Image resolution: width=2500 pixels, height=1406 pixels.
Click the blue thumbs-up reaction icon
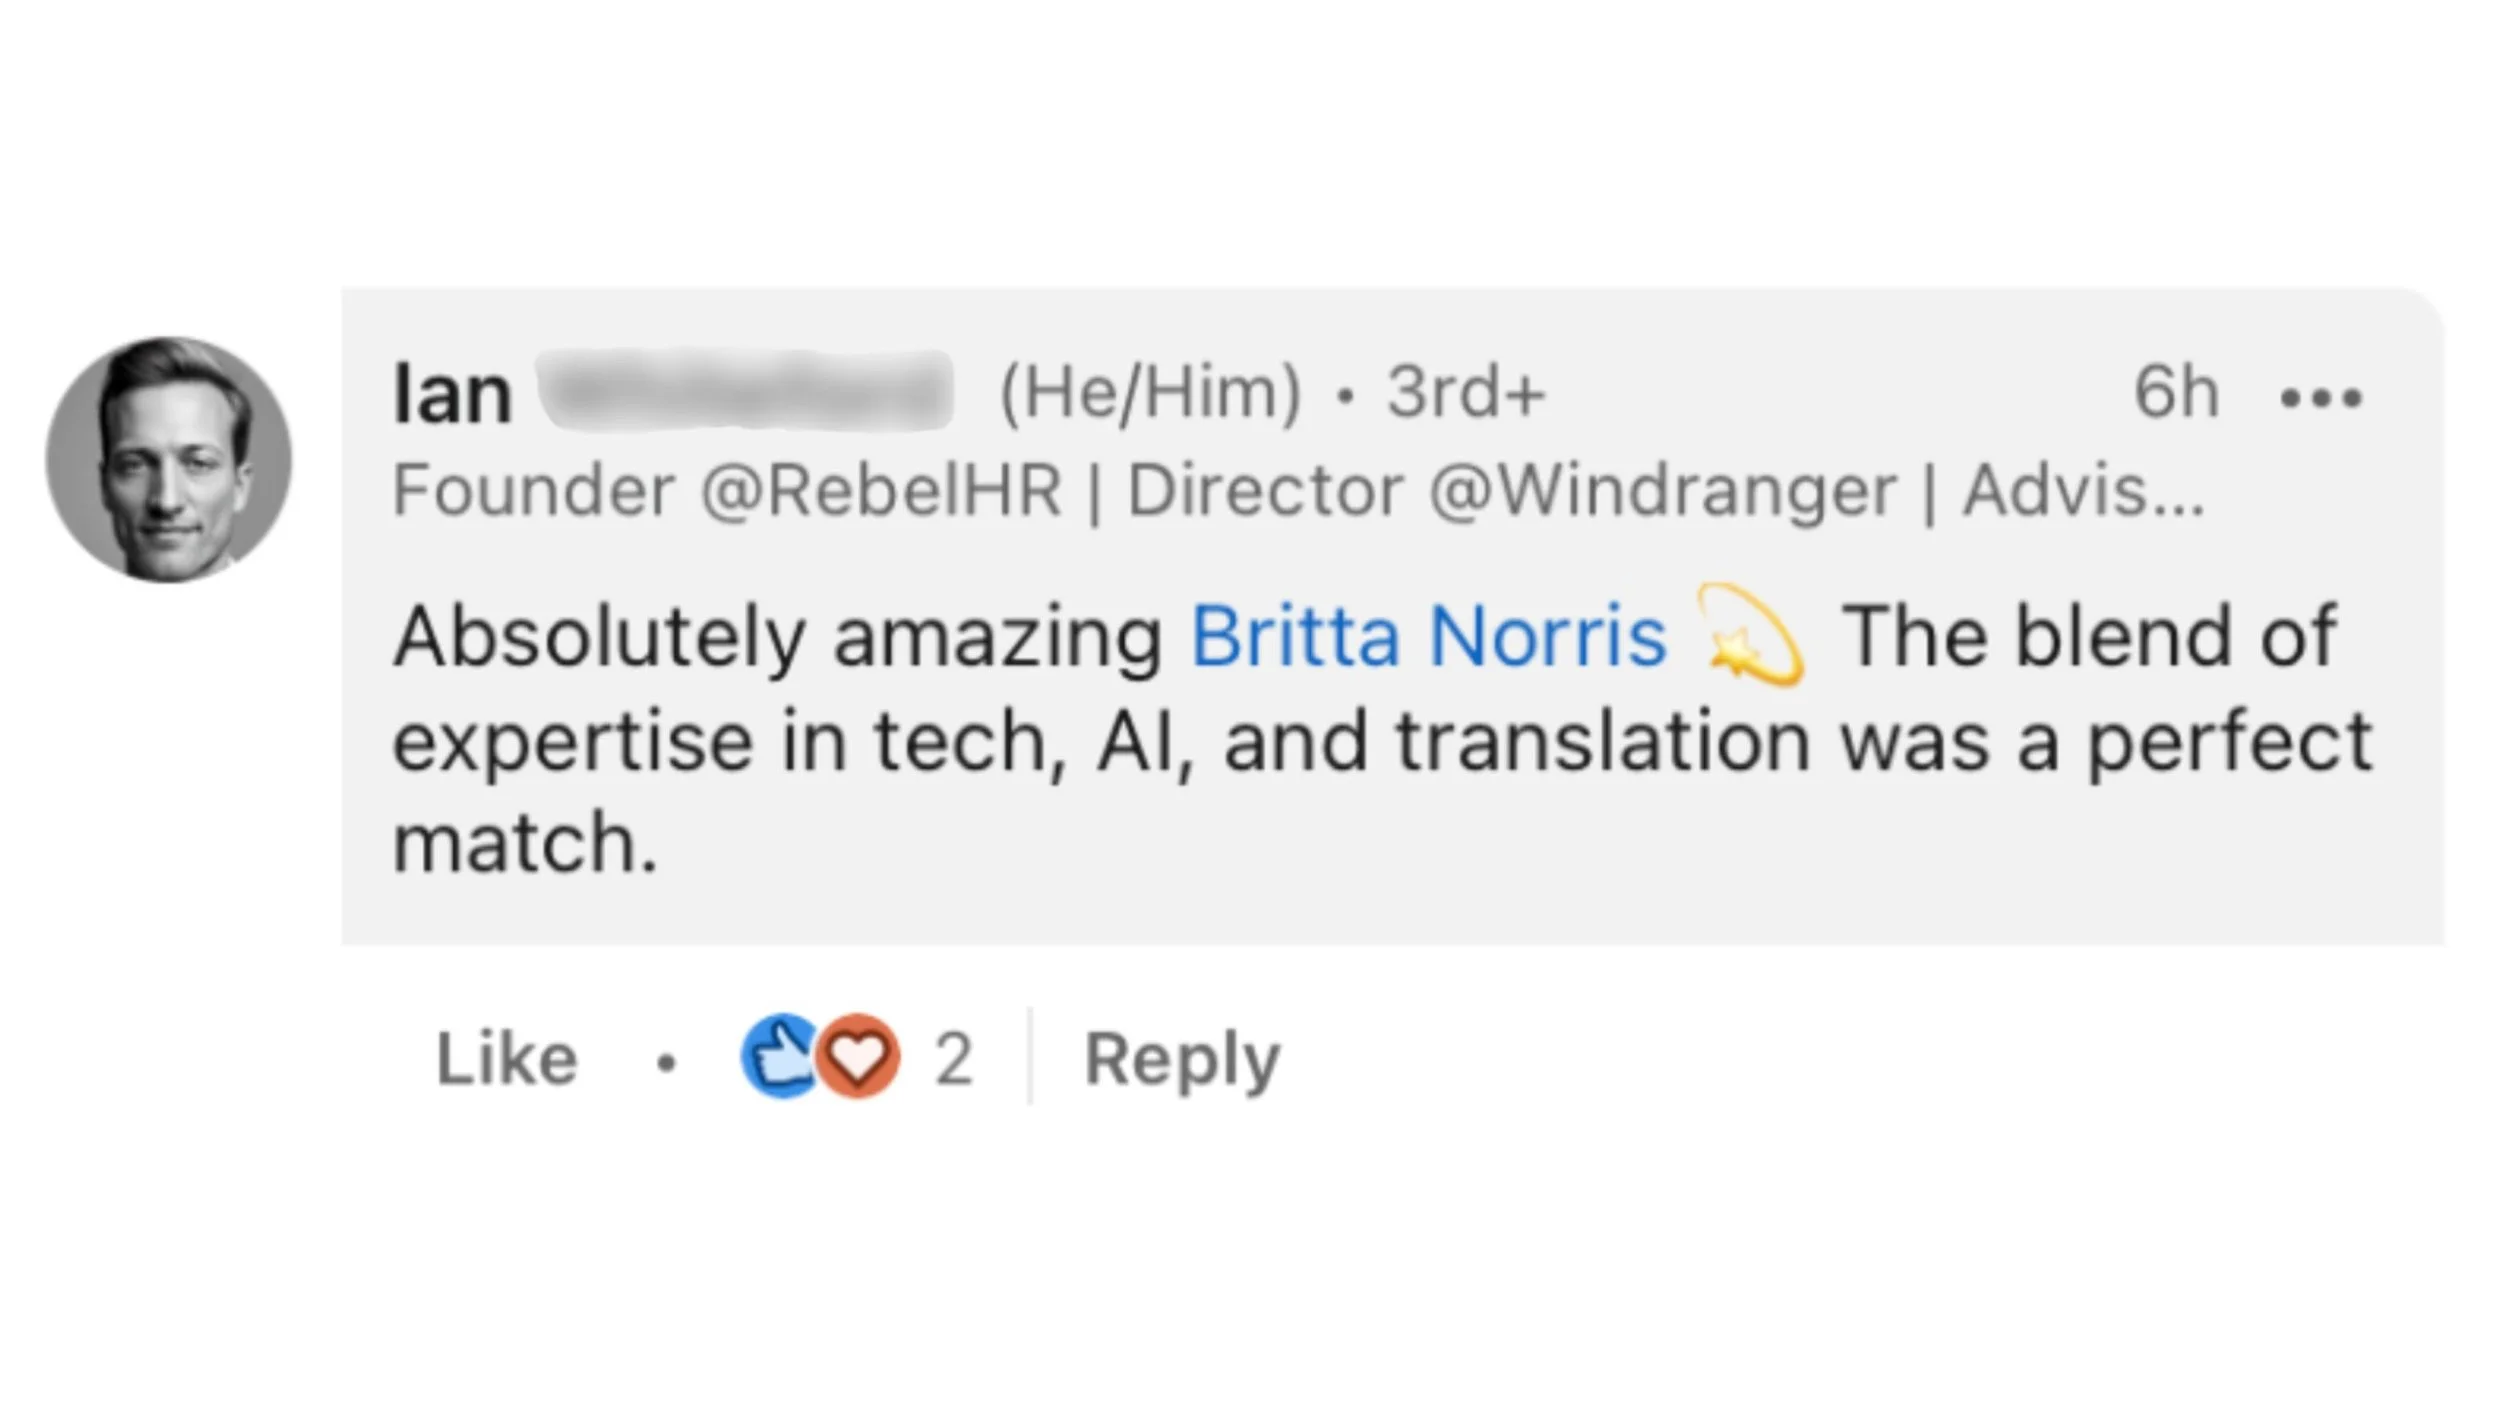(780, 1057)
